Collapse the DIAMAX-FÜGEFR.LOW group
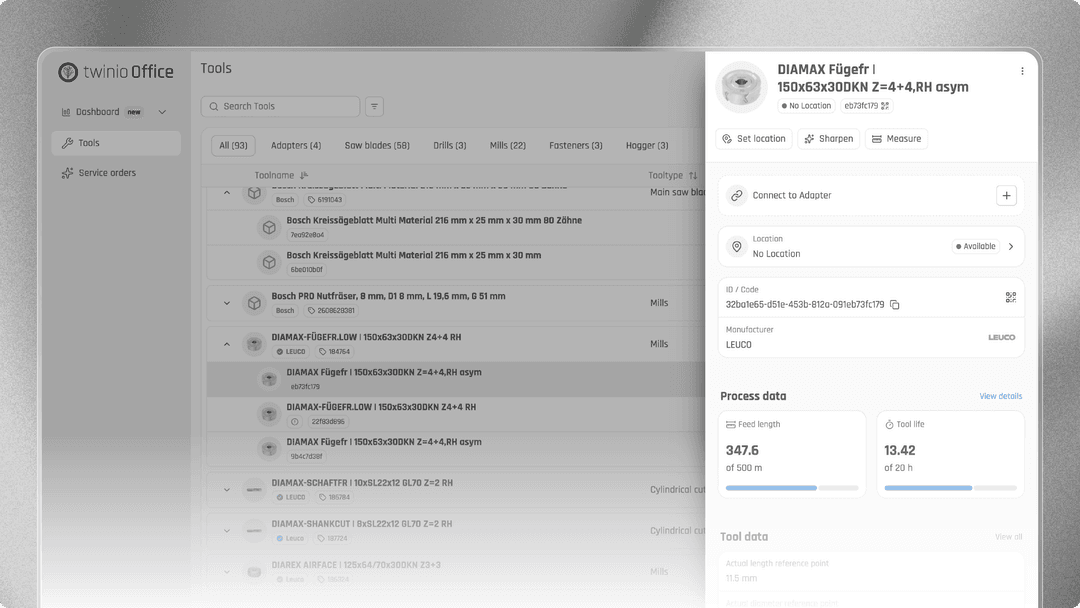Screen dimensions: 1080x608 [227, 344]
